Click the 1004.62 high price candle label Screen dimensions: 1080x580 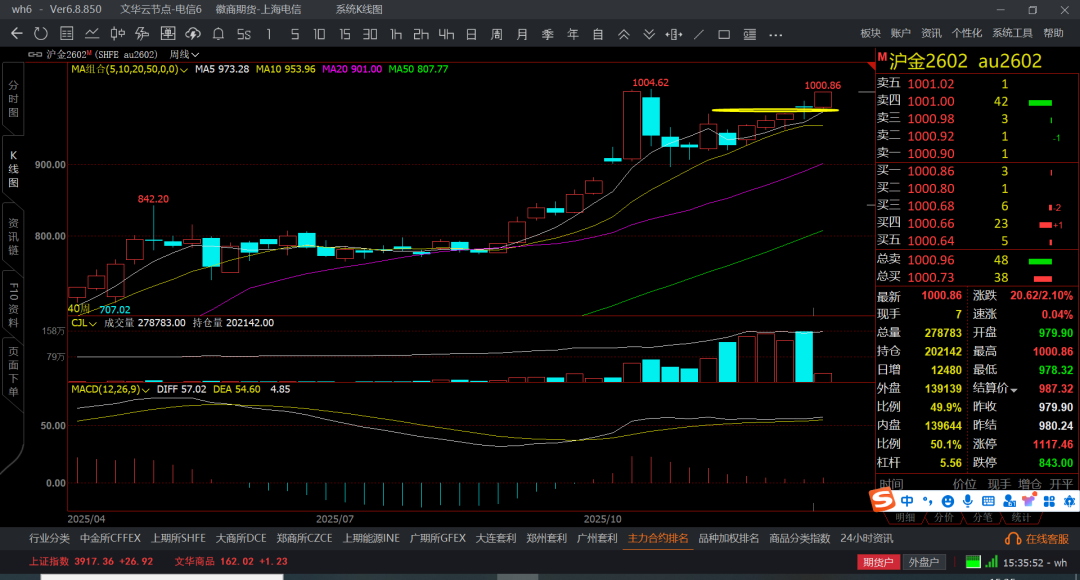(650, 82)
